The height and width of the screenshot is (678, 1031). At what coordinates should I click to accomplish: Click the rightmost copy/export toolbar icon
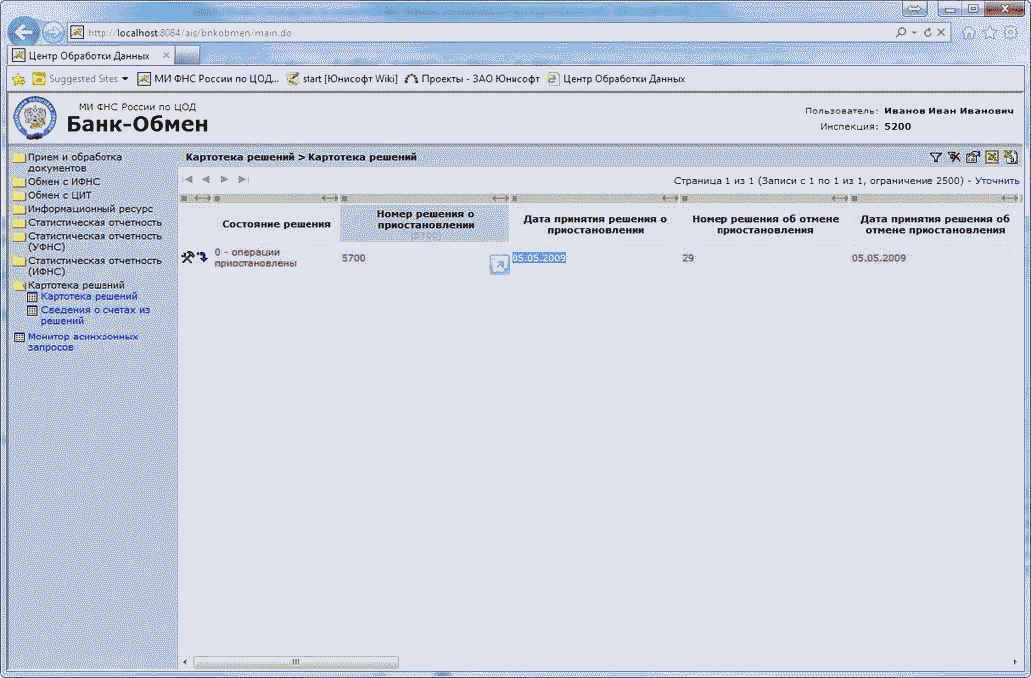[x=1010, y=157]
